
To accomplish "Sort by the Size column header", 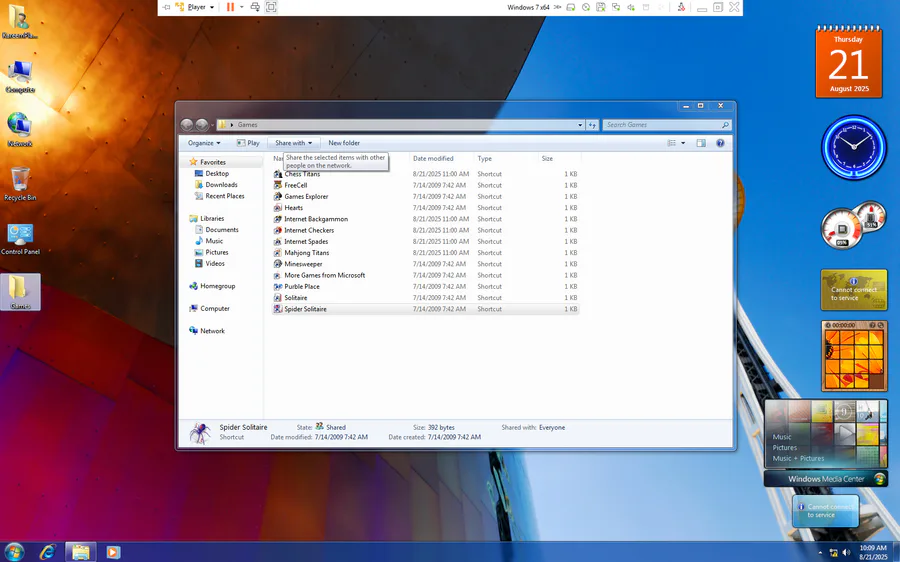I will [547, 158].
